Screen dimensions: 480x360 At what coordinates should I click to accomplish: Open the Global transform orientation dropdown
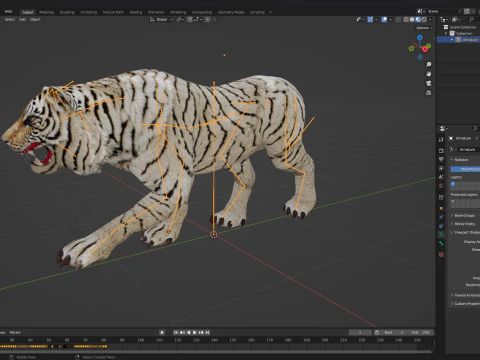pyautogui.click(x=161, y=19)
